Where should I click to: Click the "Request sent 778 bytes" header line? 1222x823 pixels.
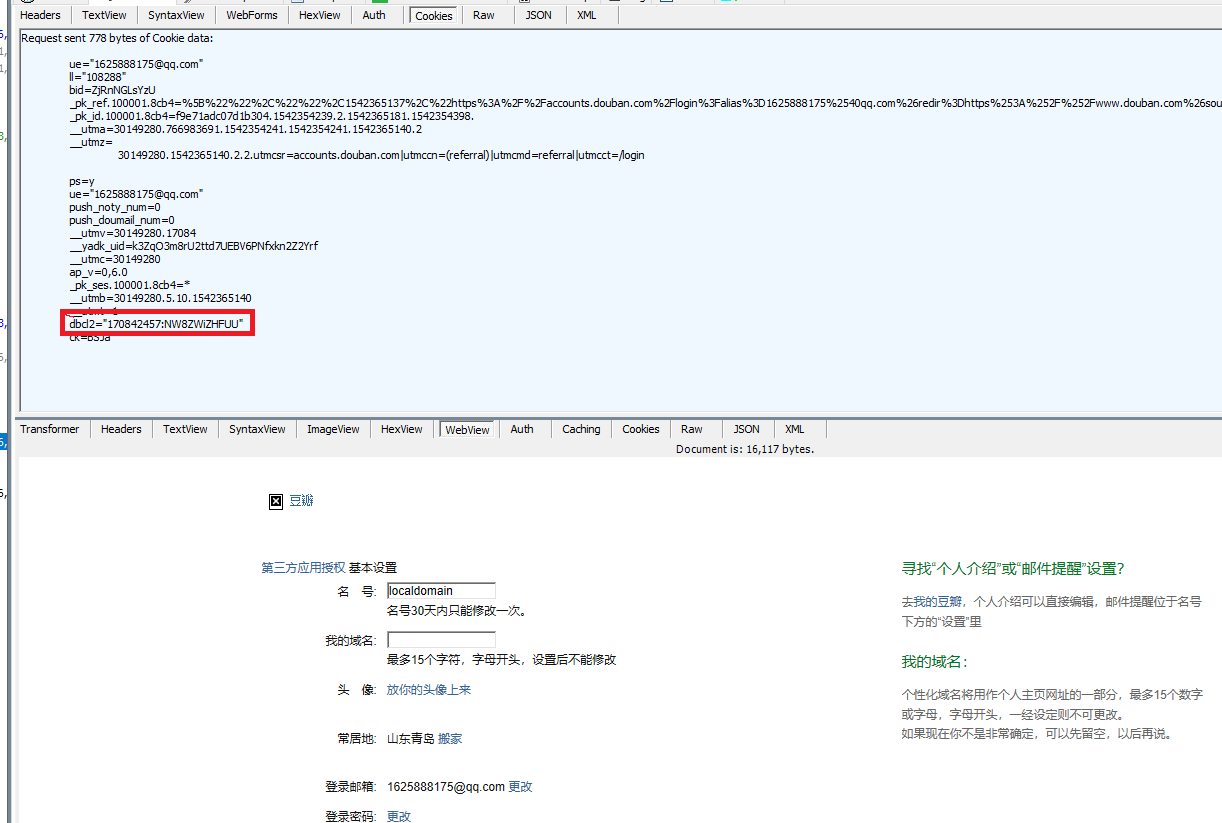click(117, 38)
